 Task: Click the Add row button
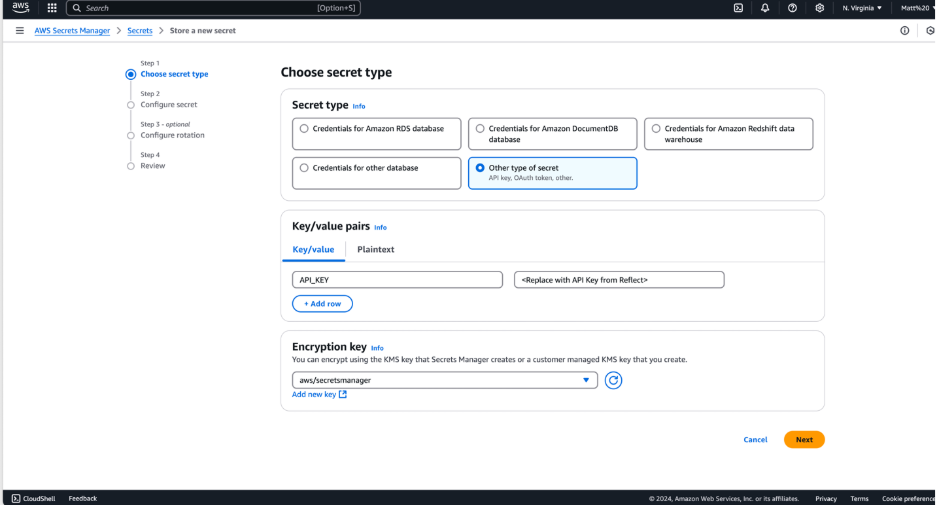tap(322, 304)
